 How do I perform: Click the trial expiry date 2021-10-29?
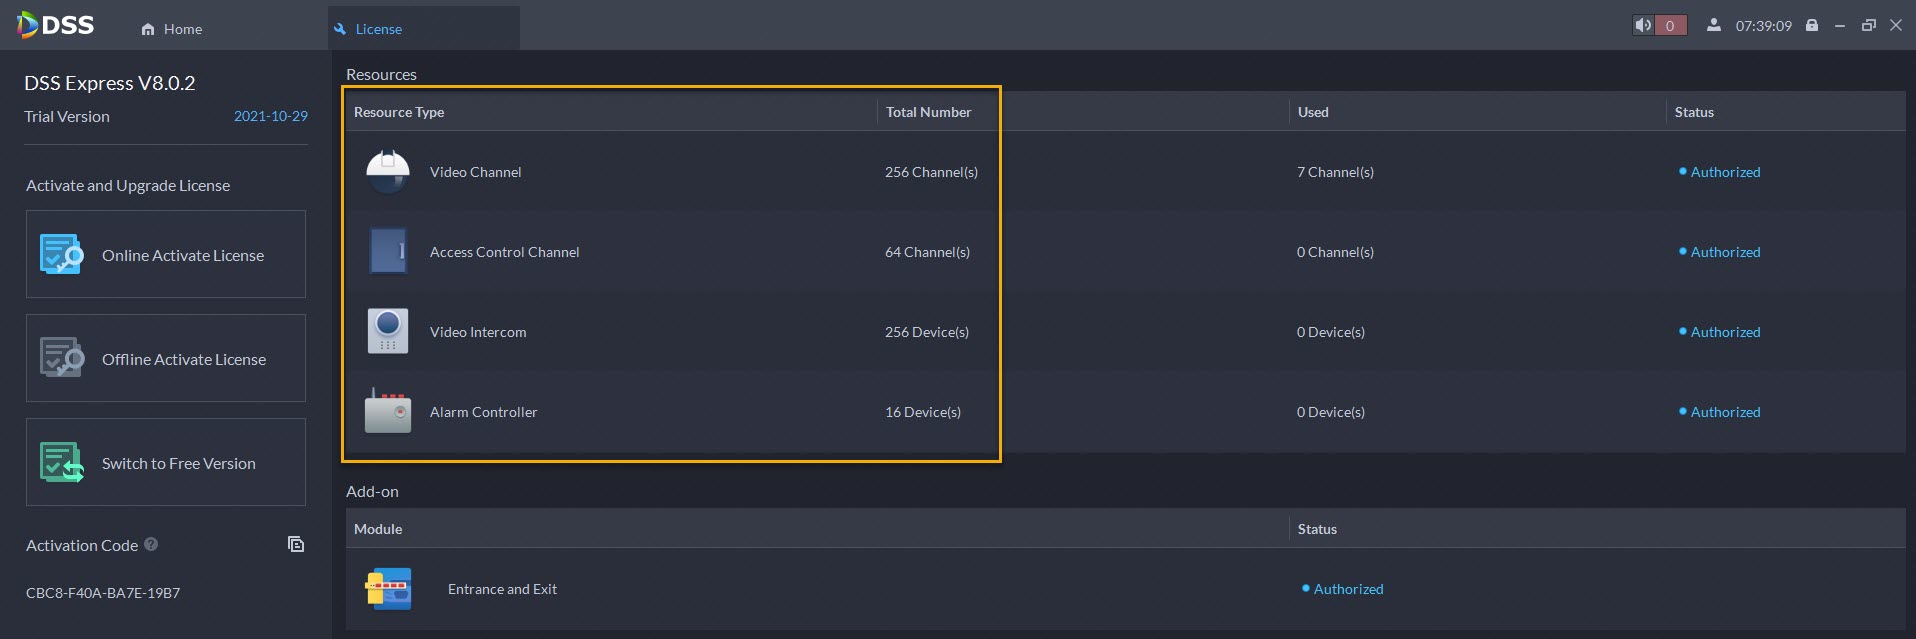[270, 116]
